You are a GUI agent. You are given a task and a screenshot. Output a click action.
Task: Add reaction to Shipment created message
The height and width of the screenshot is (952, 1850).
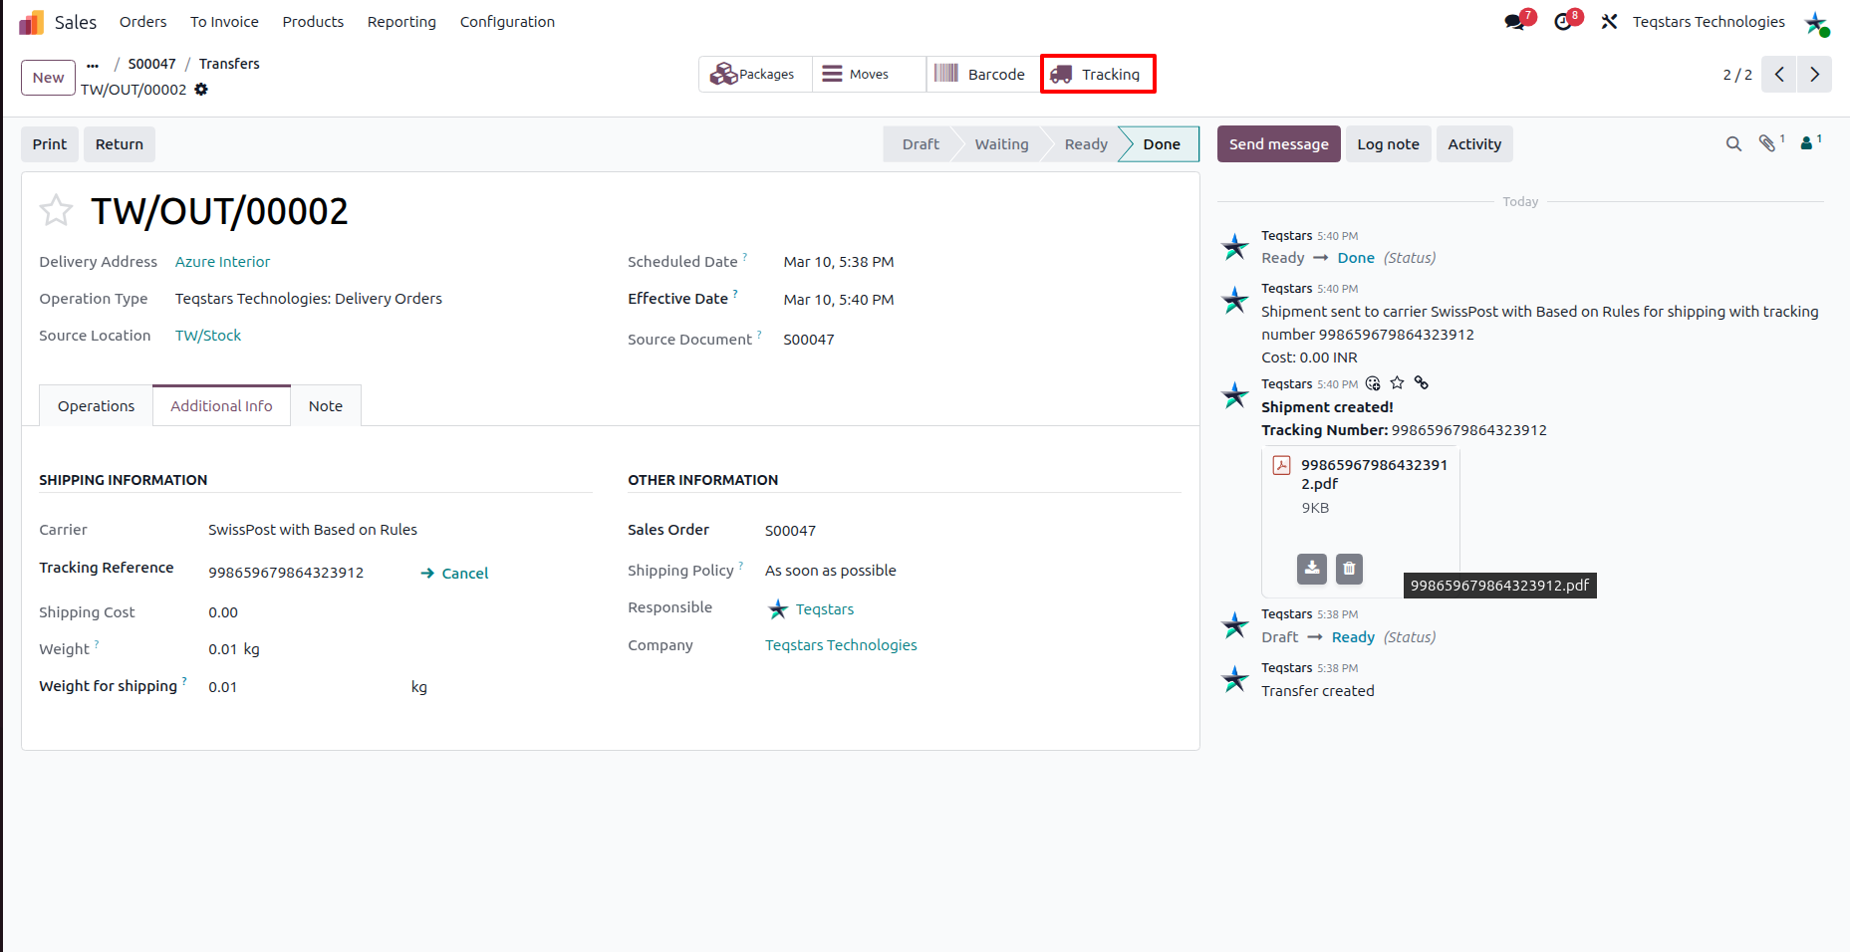[1373, 383]
